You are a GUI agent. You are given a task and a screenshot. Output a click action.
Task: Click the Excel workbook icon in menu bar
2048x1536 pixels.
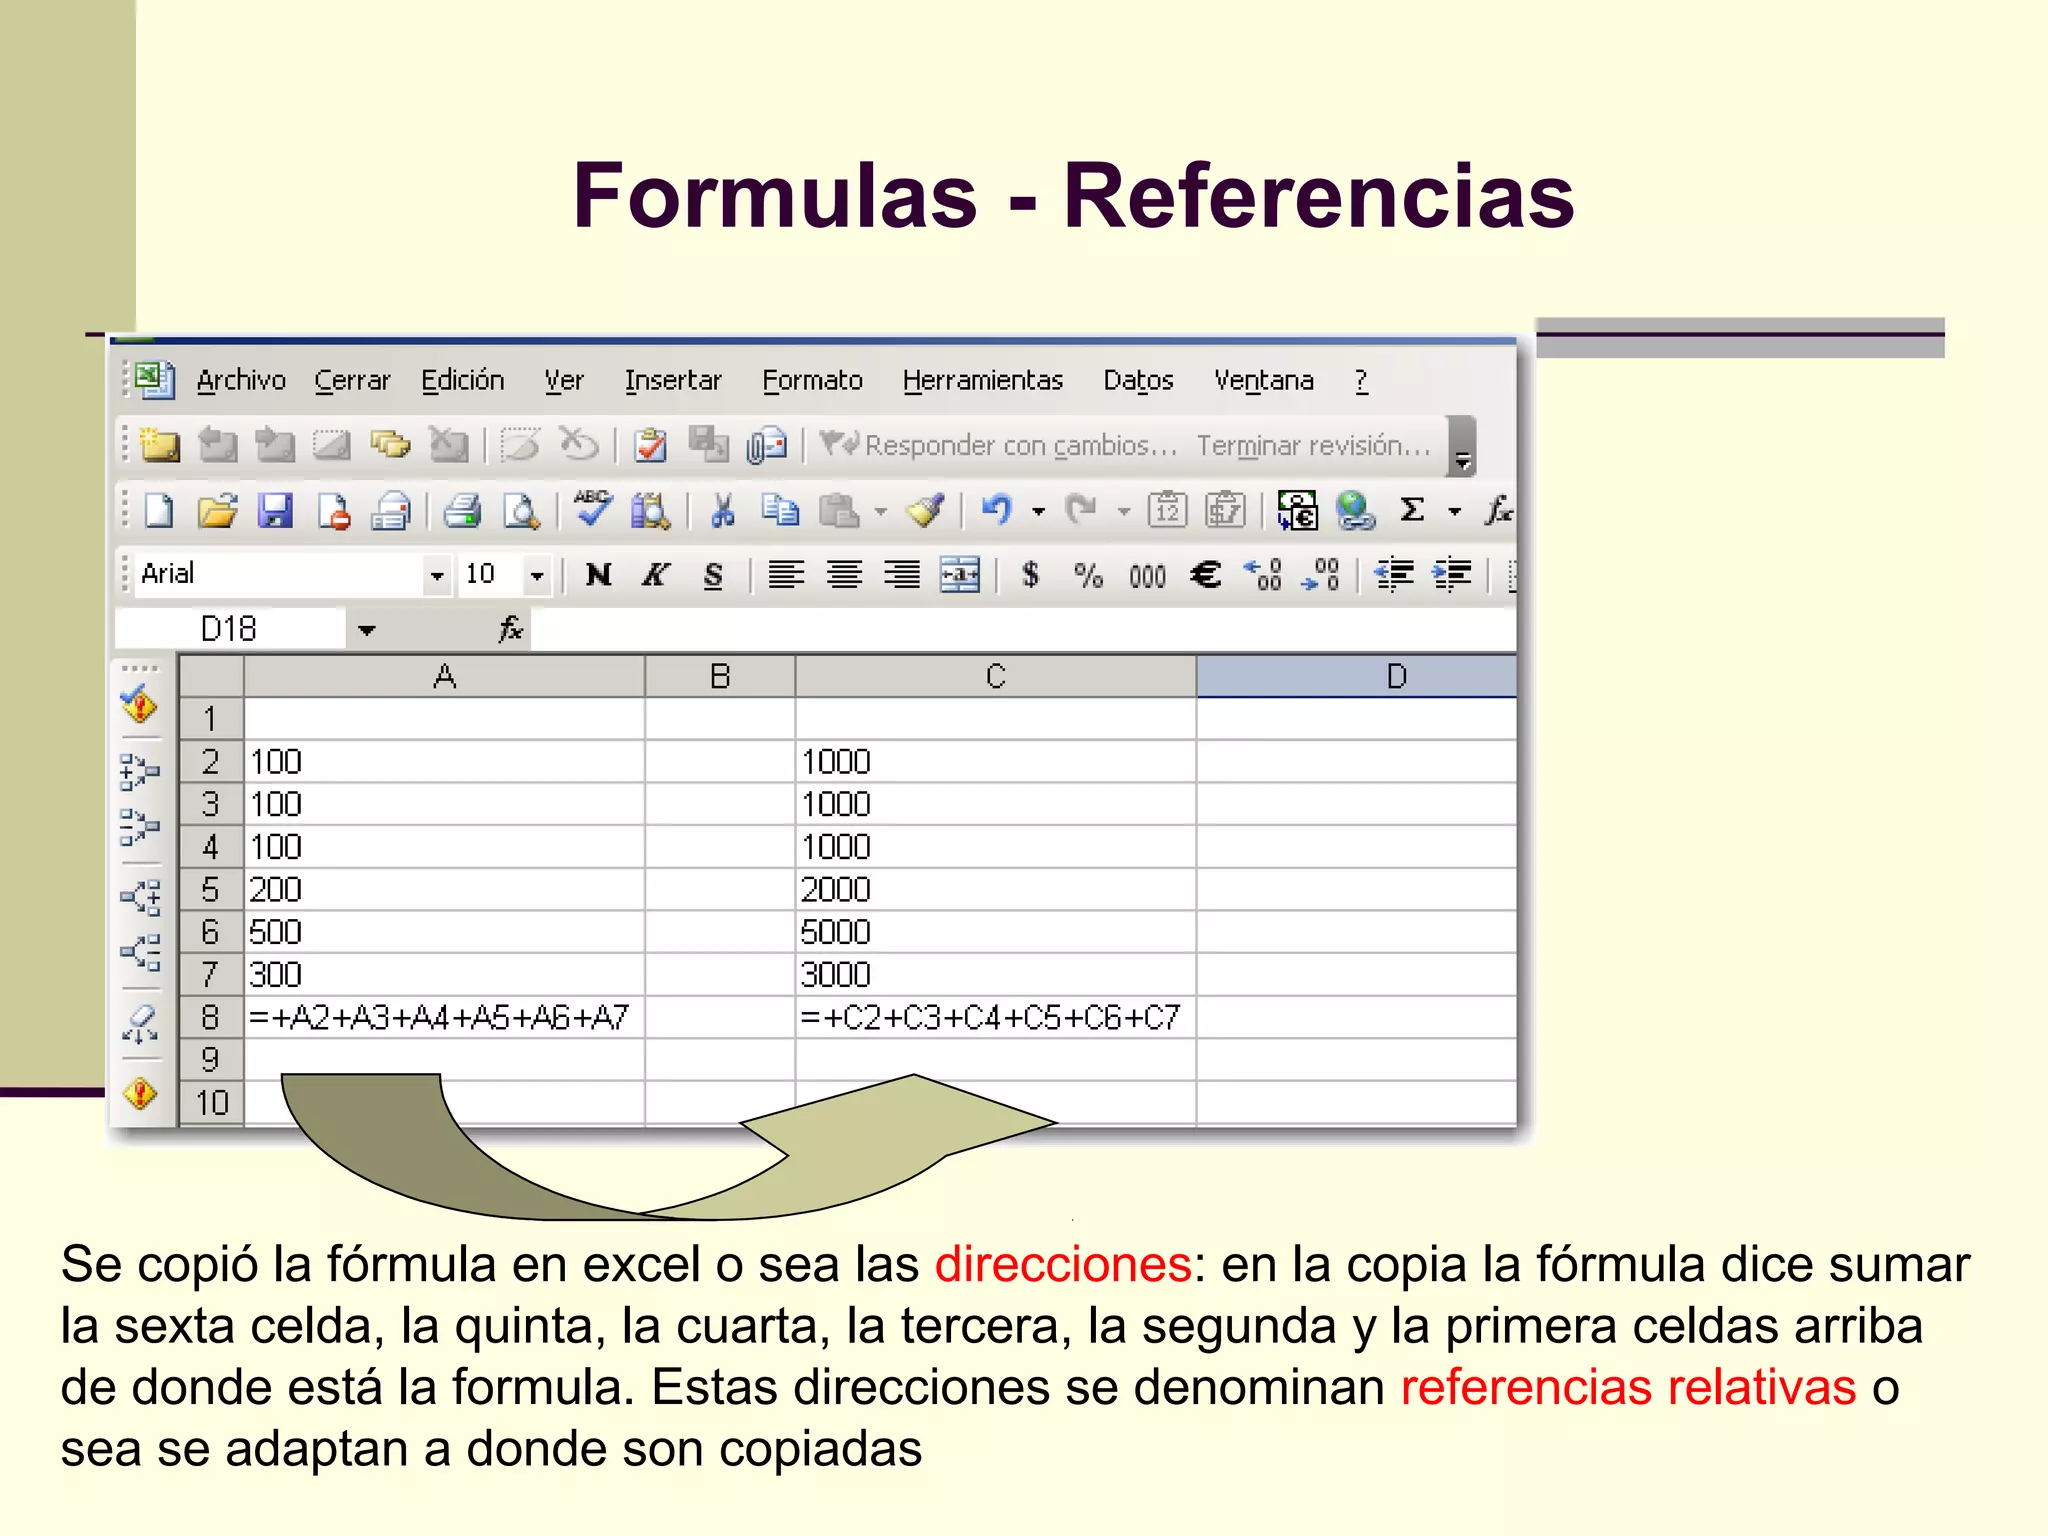pyautogui.click(x=154, y=380)
